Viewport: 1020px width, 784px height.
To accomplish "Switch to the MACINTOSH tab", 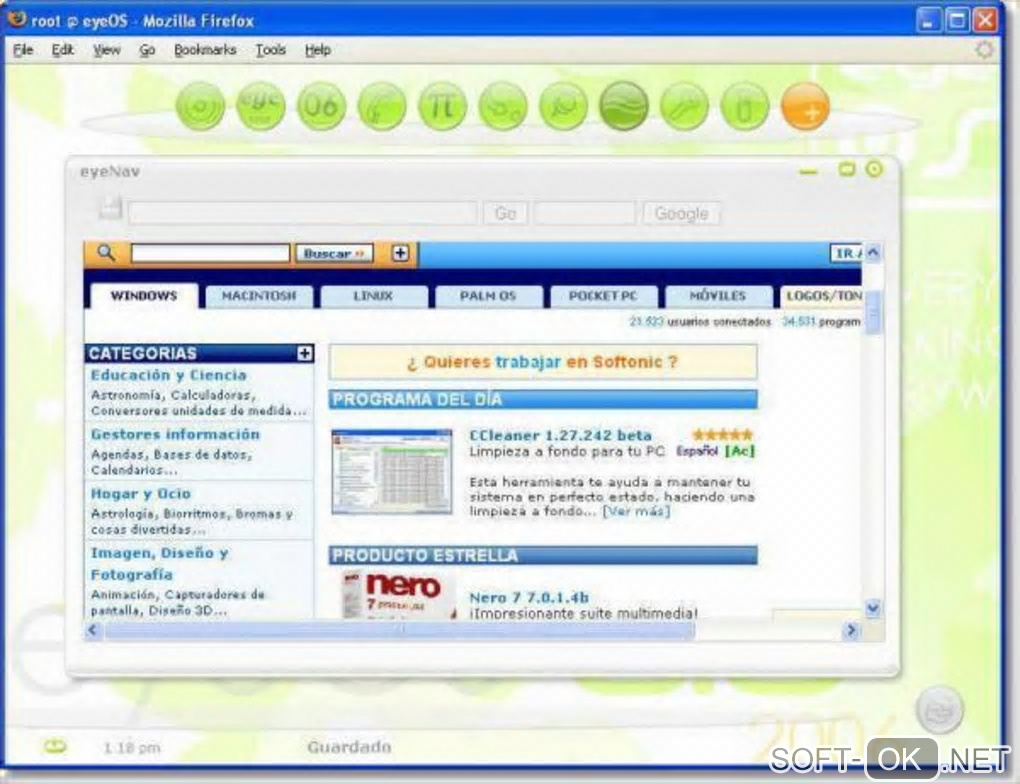I will tap(259, 296).
